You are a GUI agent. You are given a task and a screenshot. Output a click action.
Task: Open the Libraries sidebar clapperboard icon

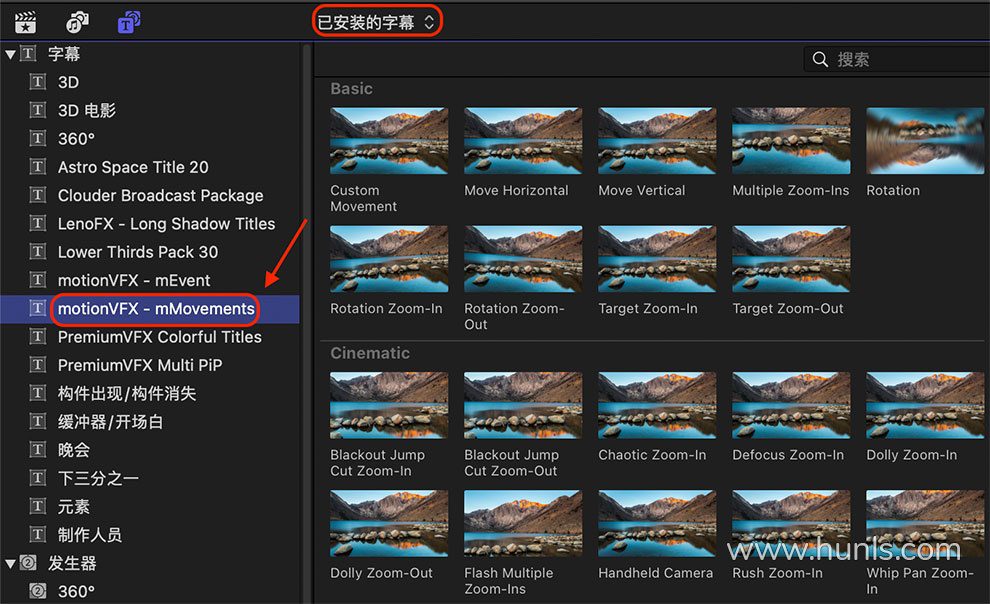click(x=25, y=22)
